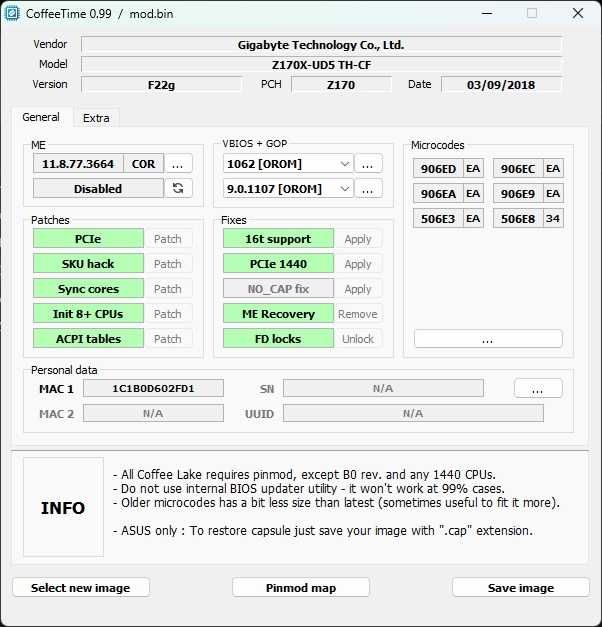
Task: Click the Date 03/09/2018 field
Action: 501,85
